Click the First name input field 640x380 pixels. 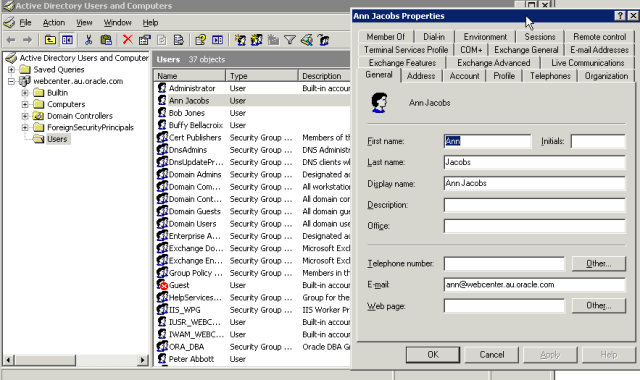[487, 141]
